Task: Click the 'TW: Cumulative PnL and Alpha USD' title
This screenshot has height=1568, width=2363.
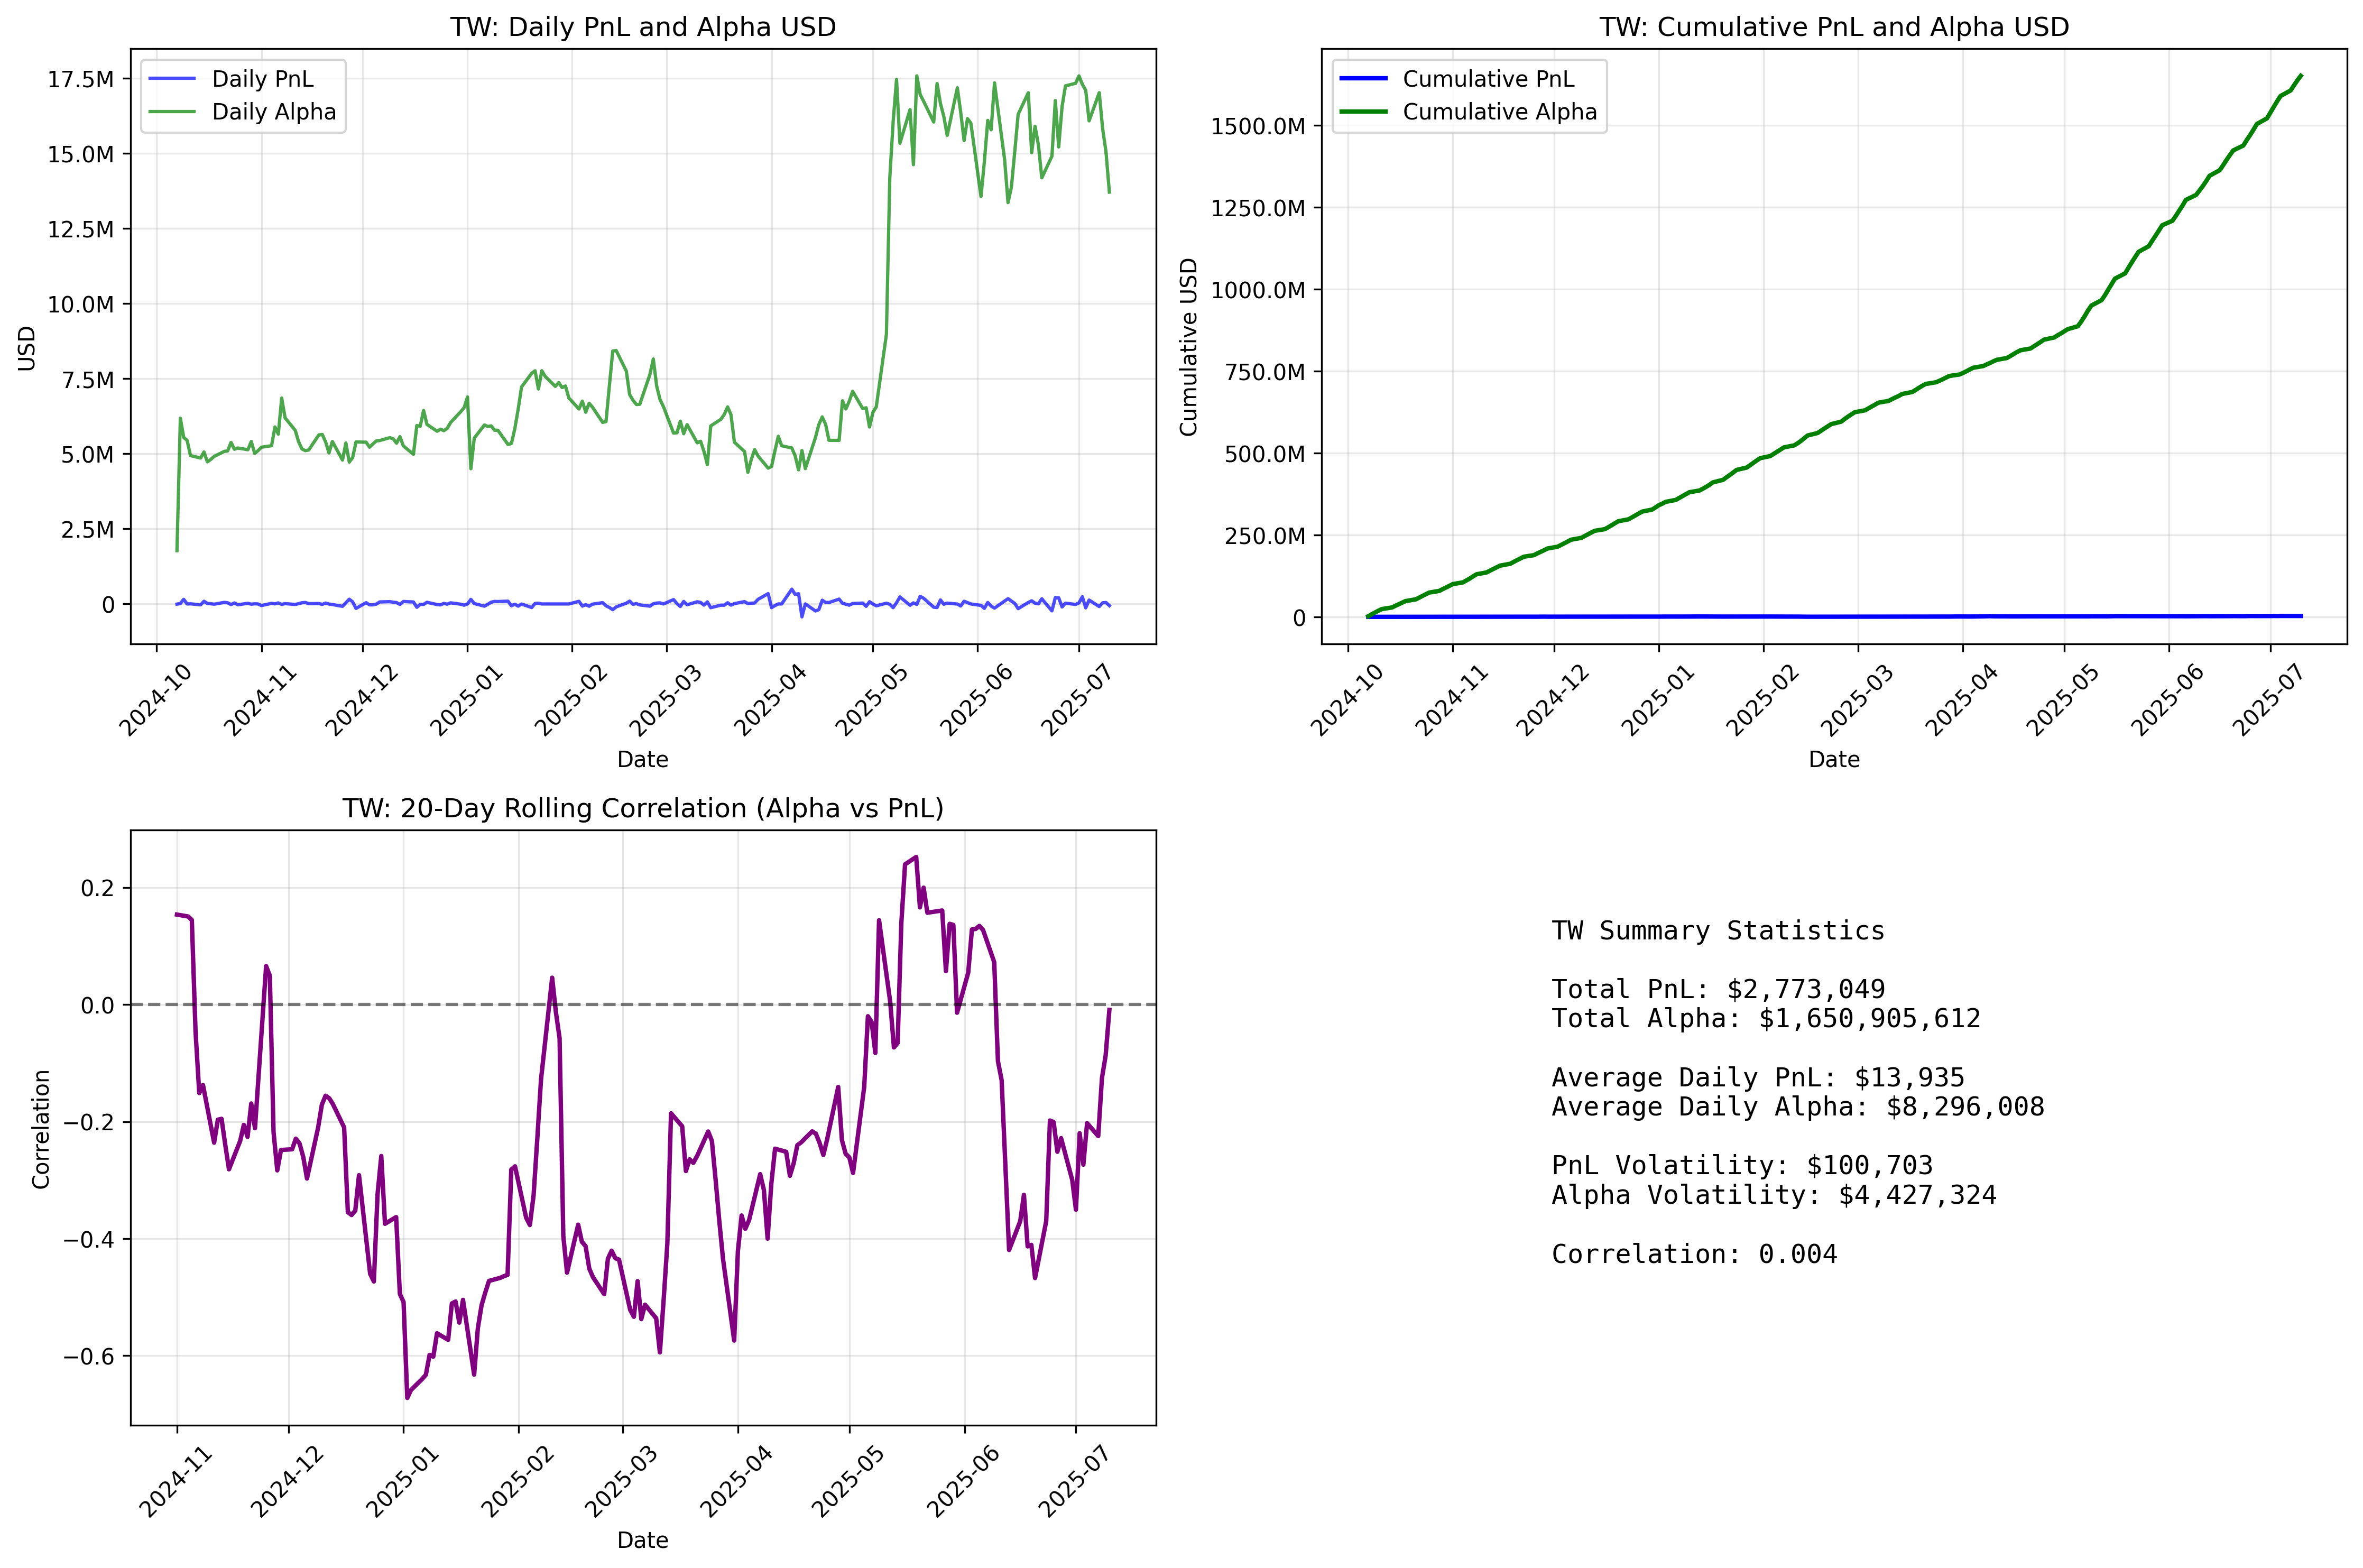Action: (x=1833, y=27)
